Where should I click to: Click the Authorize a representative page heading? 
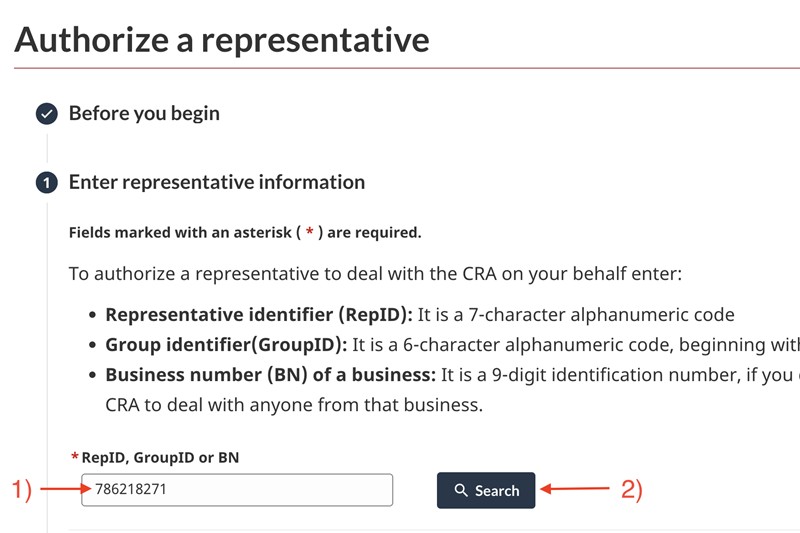click(222, 39)
